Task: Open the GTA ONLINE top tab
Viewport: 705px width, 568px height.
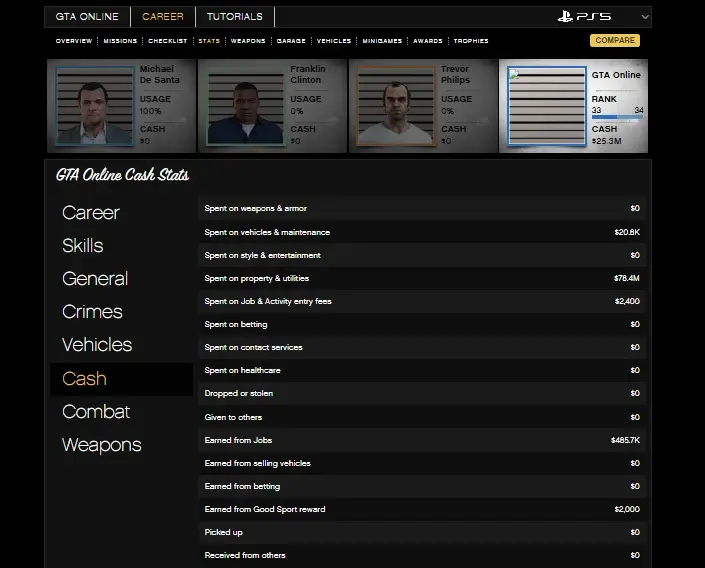Action: click(87, 17)
